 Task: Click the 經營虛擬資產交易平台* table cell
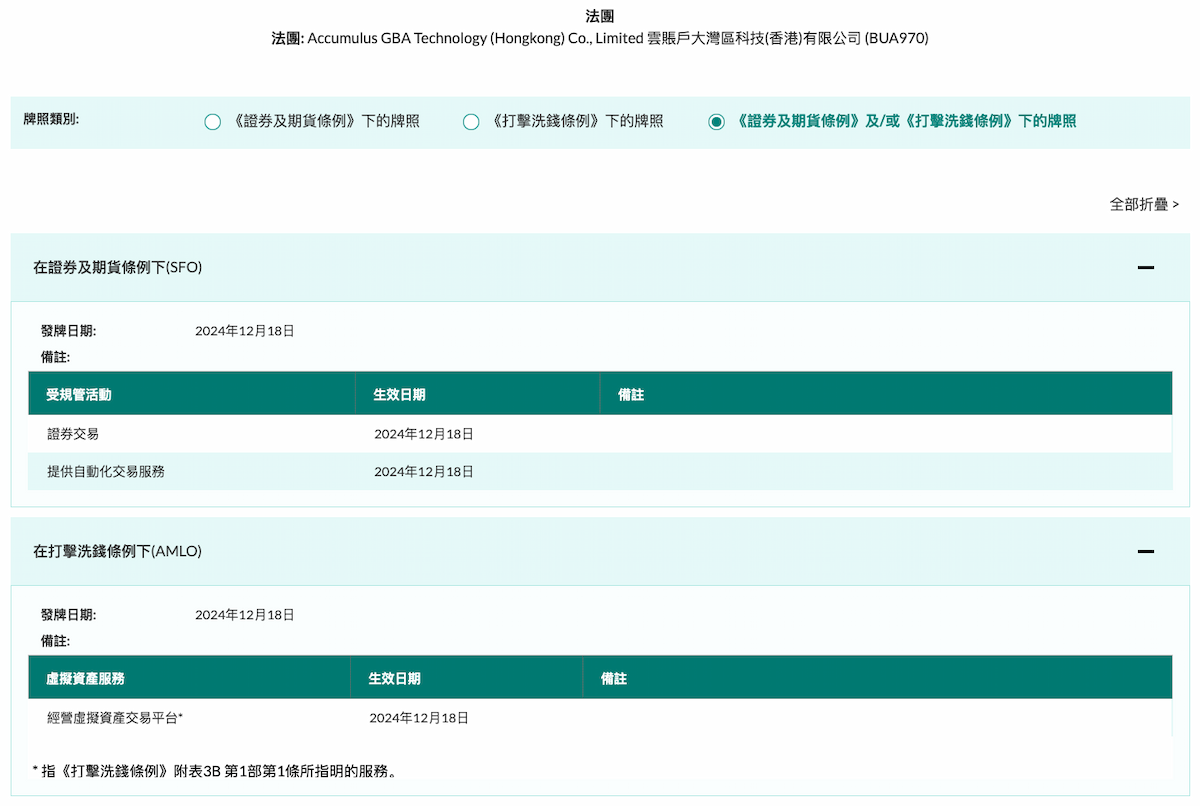(x=190, y=718)
